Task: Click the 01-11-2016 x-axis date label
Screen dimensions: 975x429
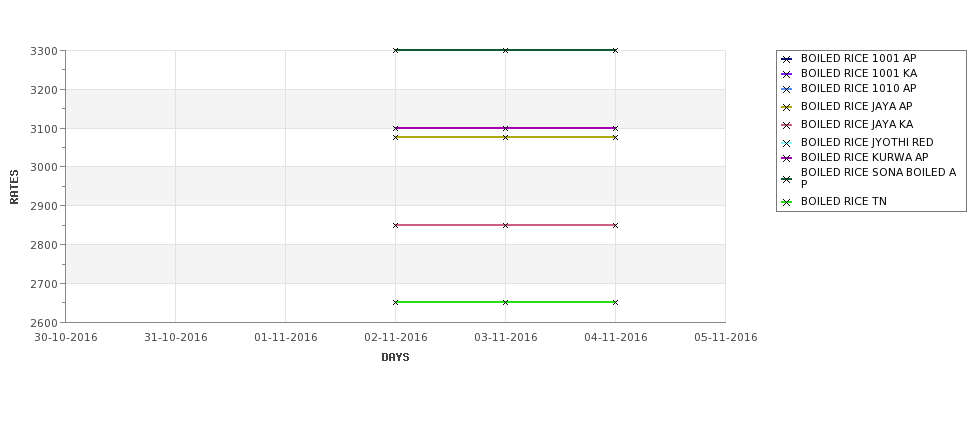Action: 285,338
